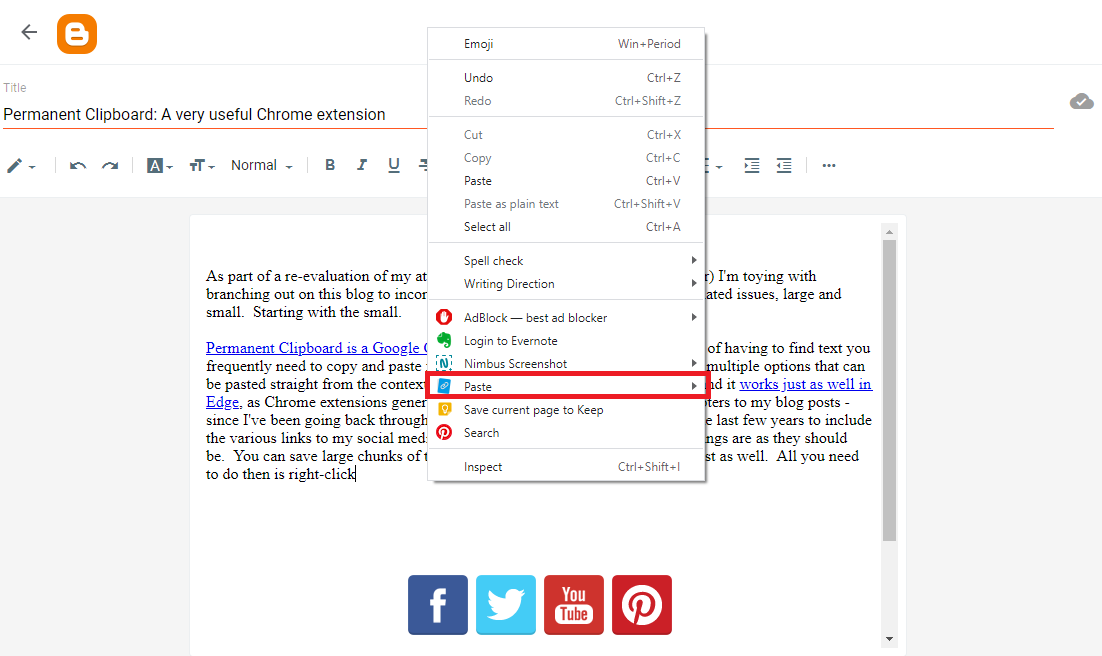Viewport: 1102px width, 656px height.
Task: Choose Pinterest Search menu entry
Action: coord(566,432)
